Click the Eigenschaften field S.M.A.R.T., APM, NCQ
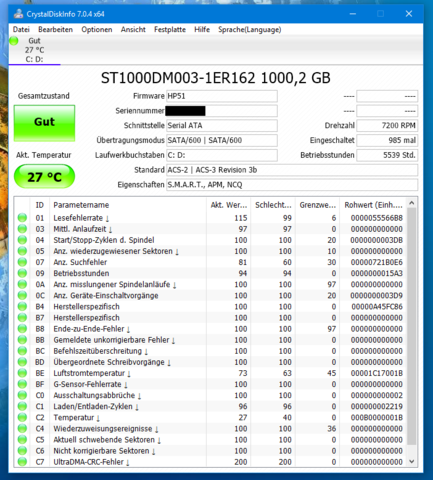Image resolution: width=433 pixels, height=480 pixels. pos(292,185)
